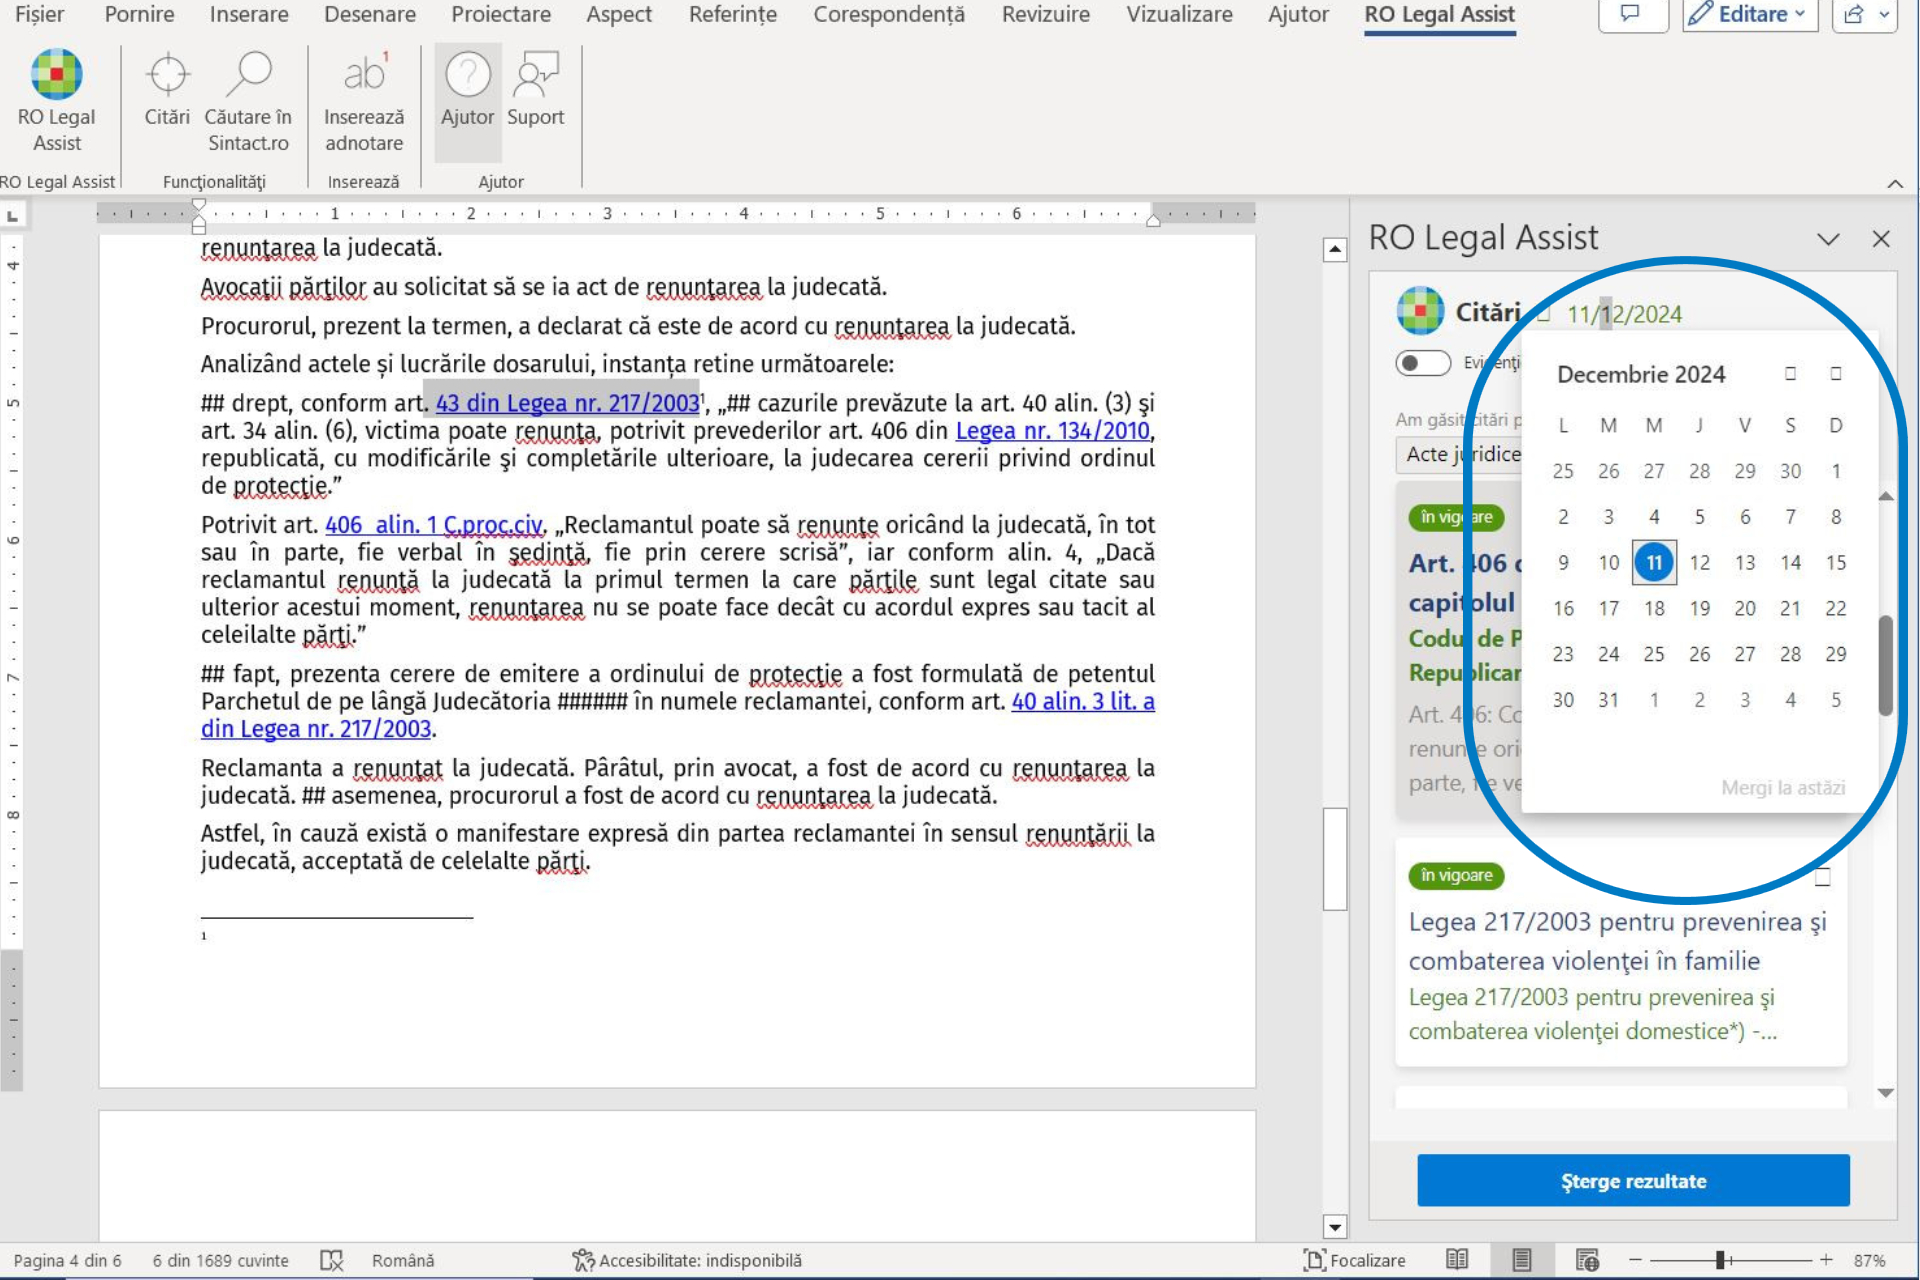
Task: Click the comments icon in title area
Action: [1630, 14]
